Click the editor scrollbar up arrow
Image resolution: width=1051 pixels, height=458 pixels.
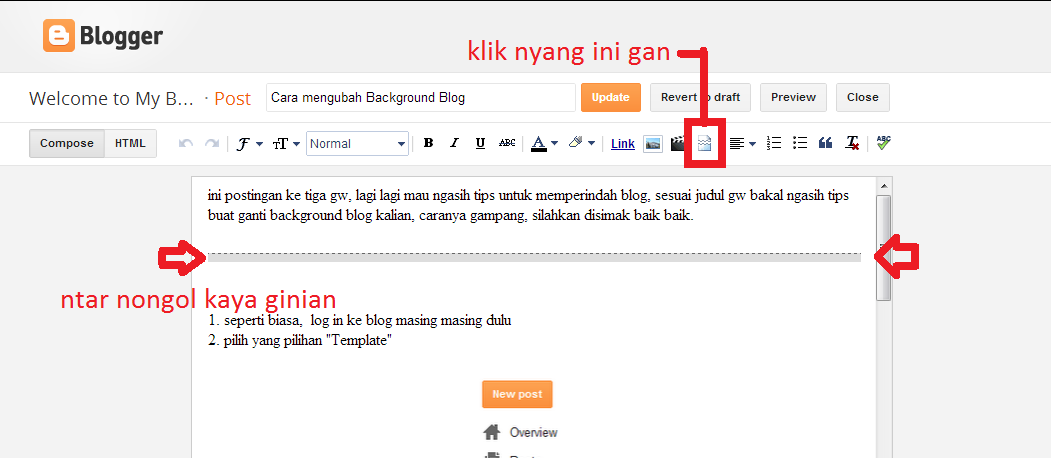tap(883, 186)
